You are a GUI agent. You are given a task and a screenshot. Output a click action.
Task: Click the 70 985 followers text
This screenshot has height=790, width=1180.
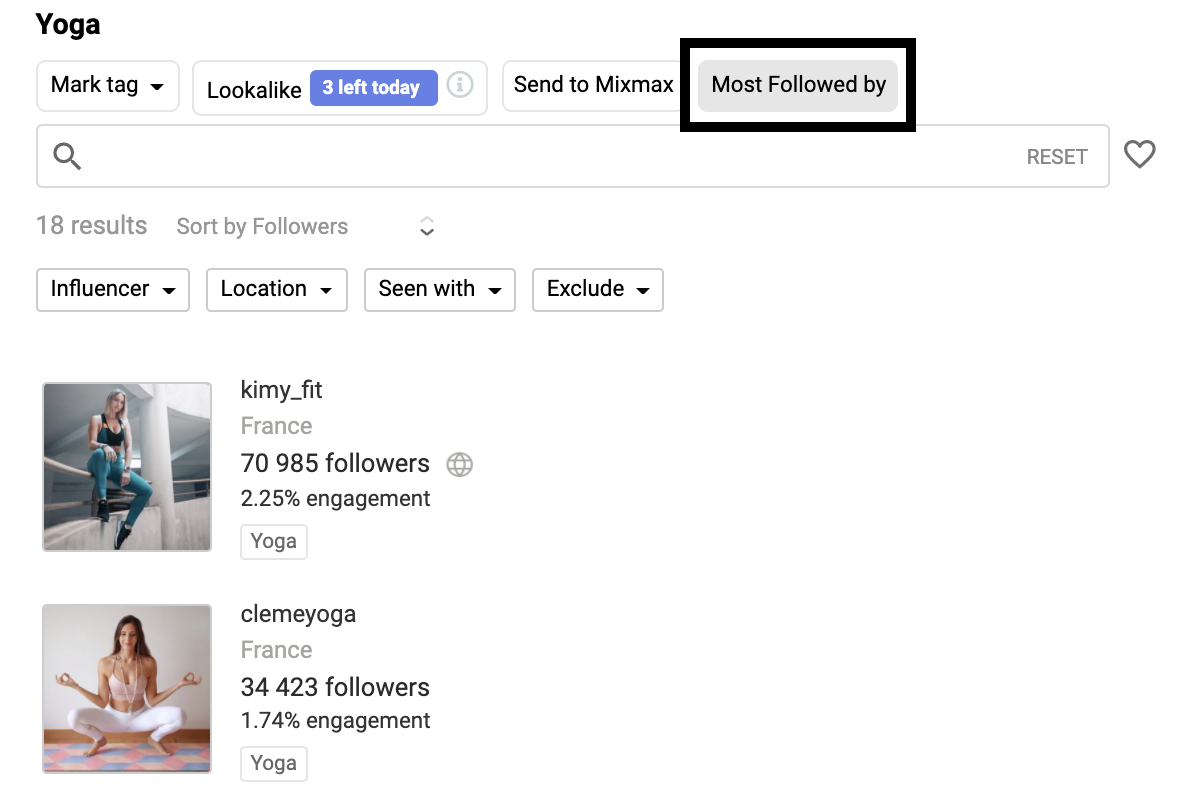tap(335, 463)
